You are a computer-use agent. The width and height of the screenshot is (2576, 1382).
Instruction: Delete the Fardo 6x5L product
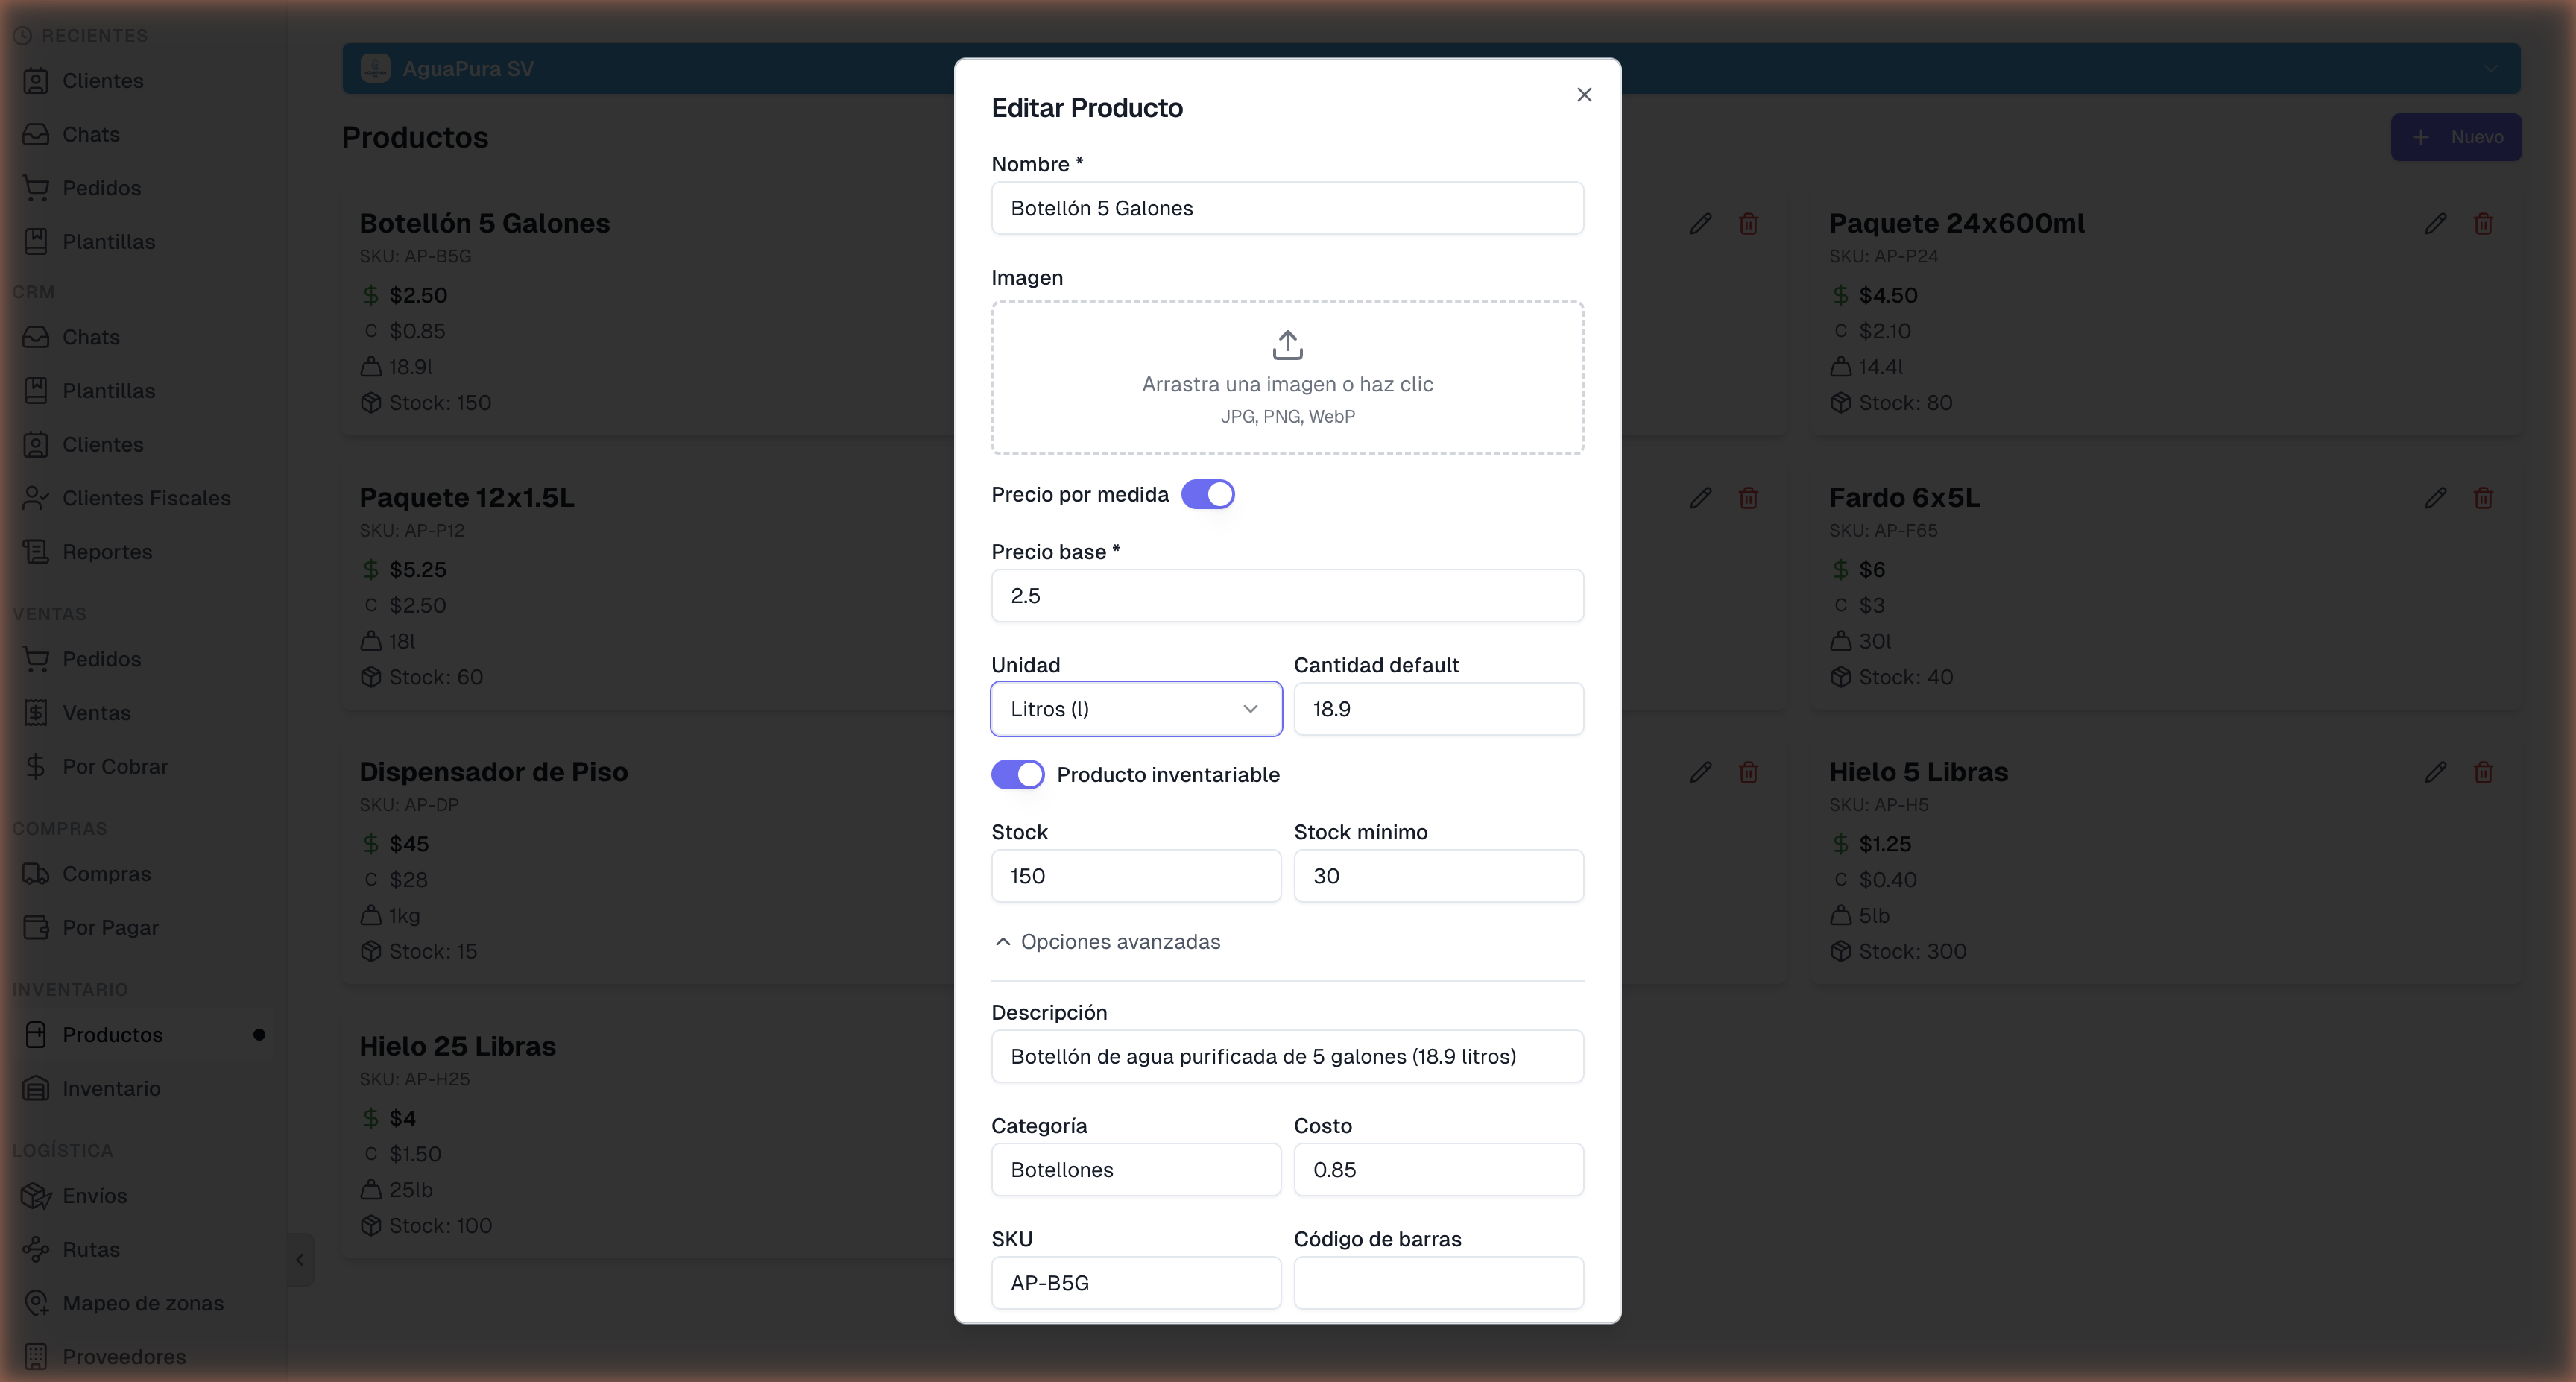point(2484,497)
